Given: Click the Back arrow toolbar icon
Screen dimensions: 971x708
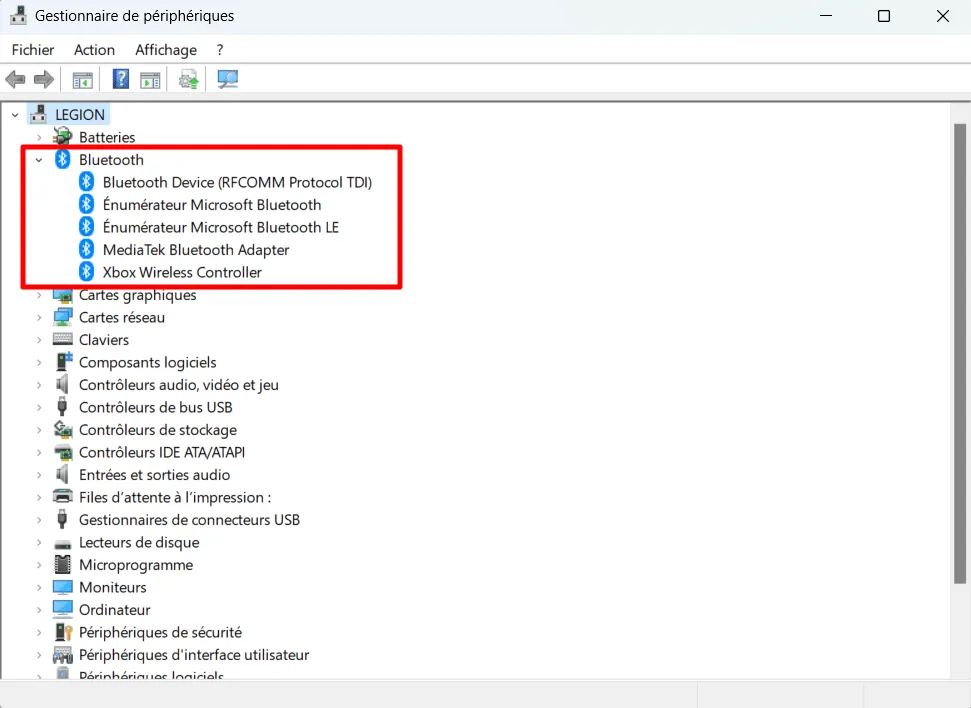Looking at the screenshot, I should (x=15, y=79).
